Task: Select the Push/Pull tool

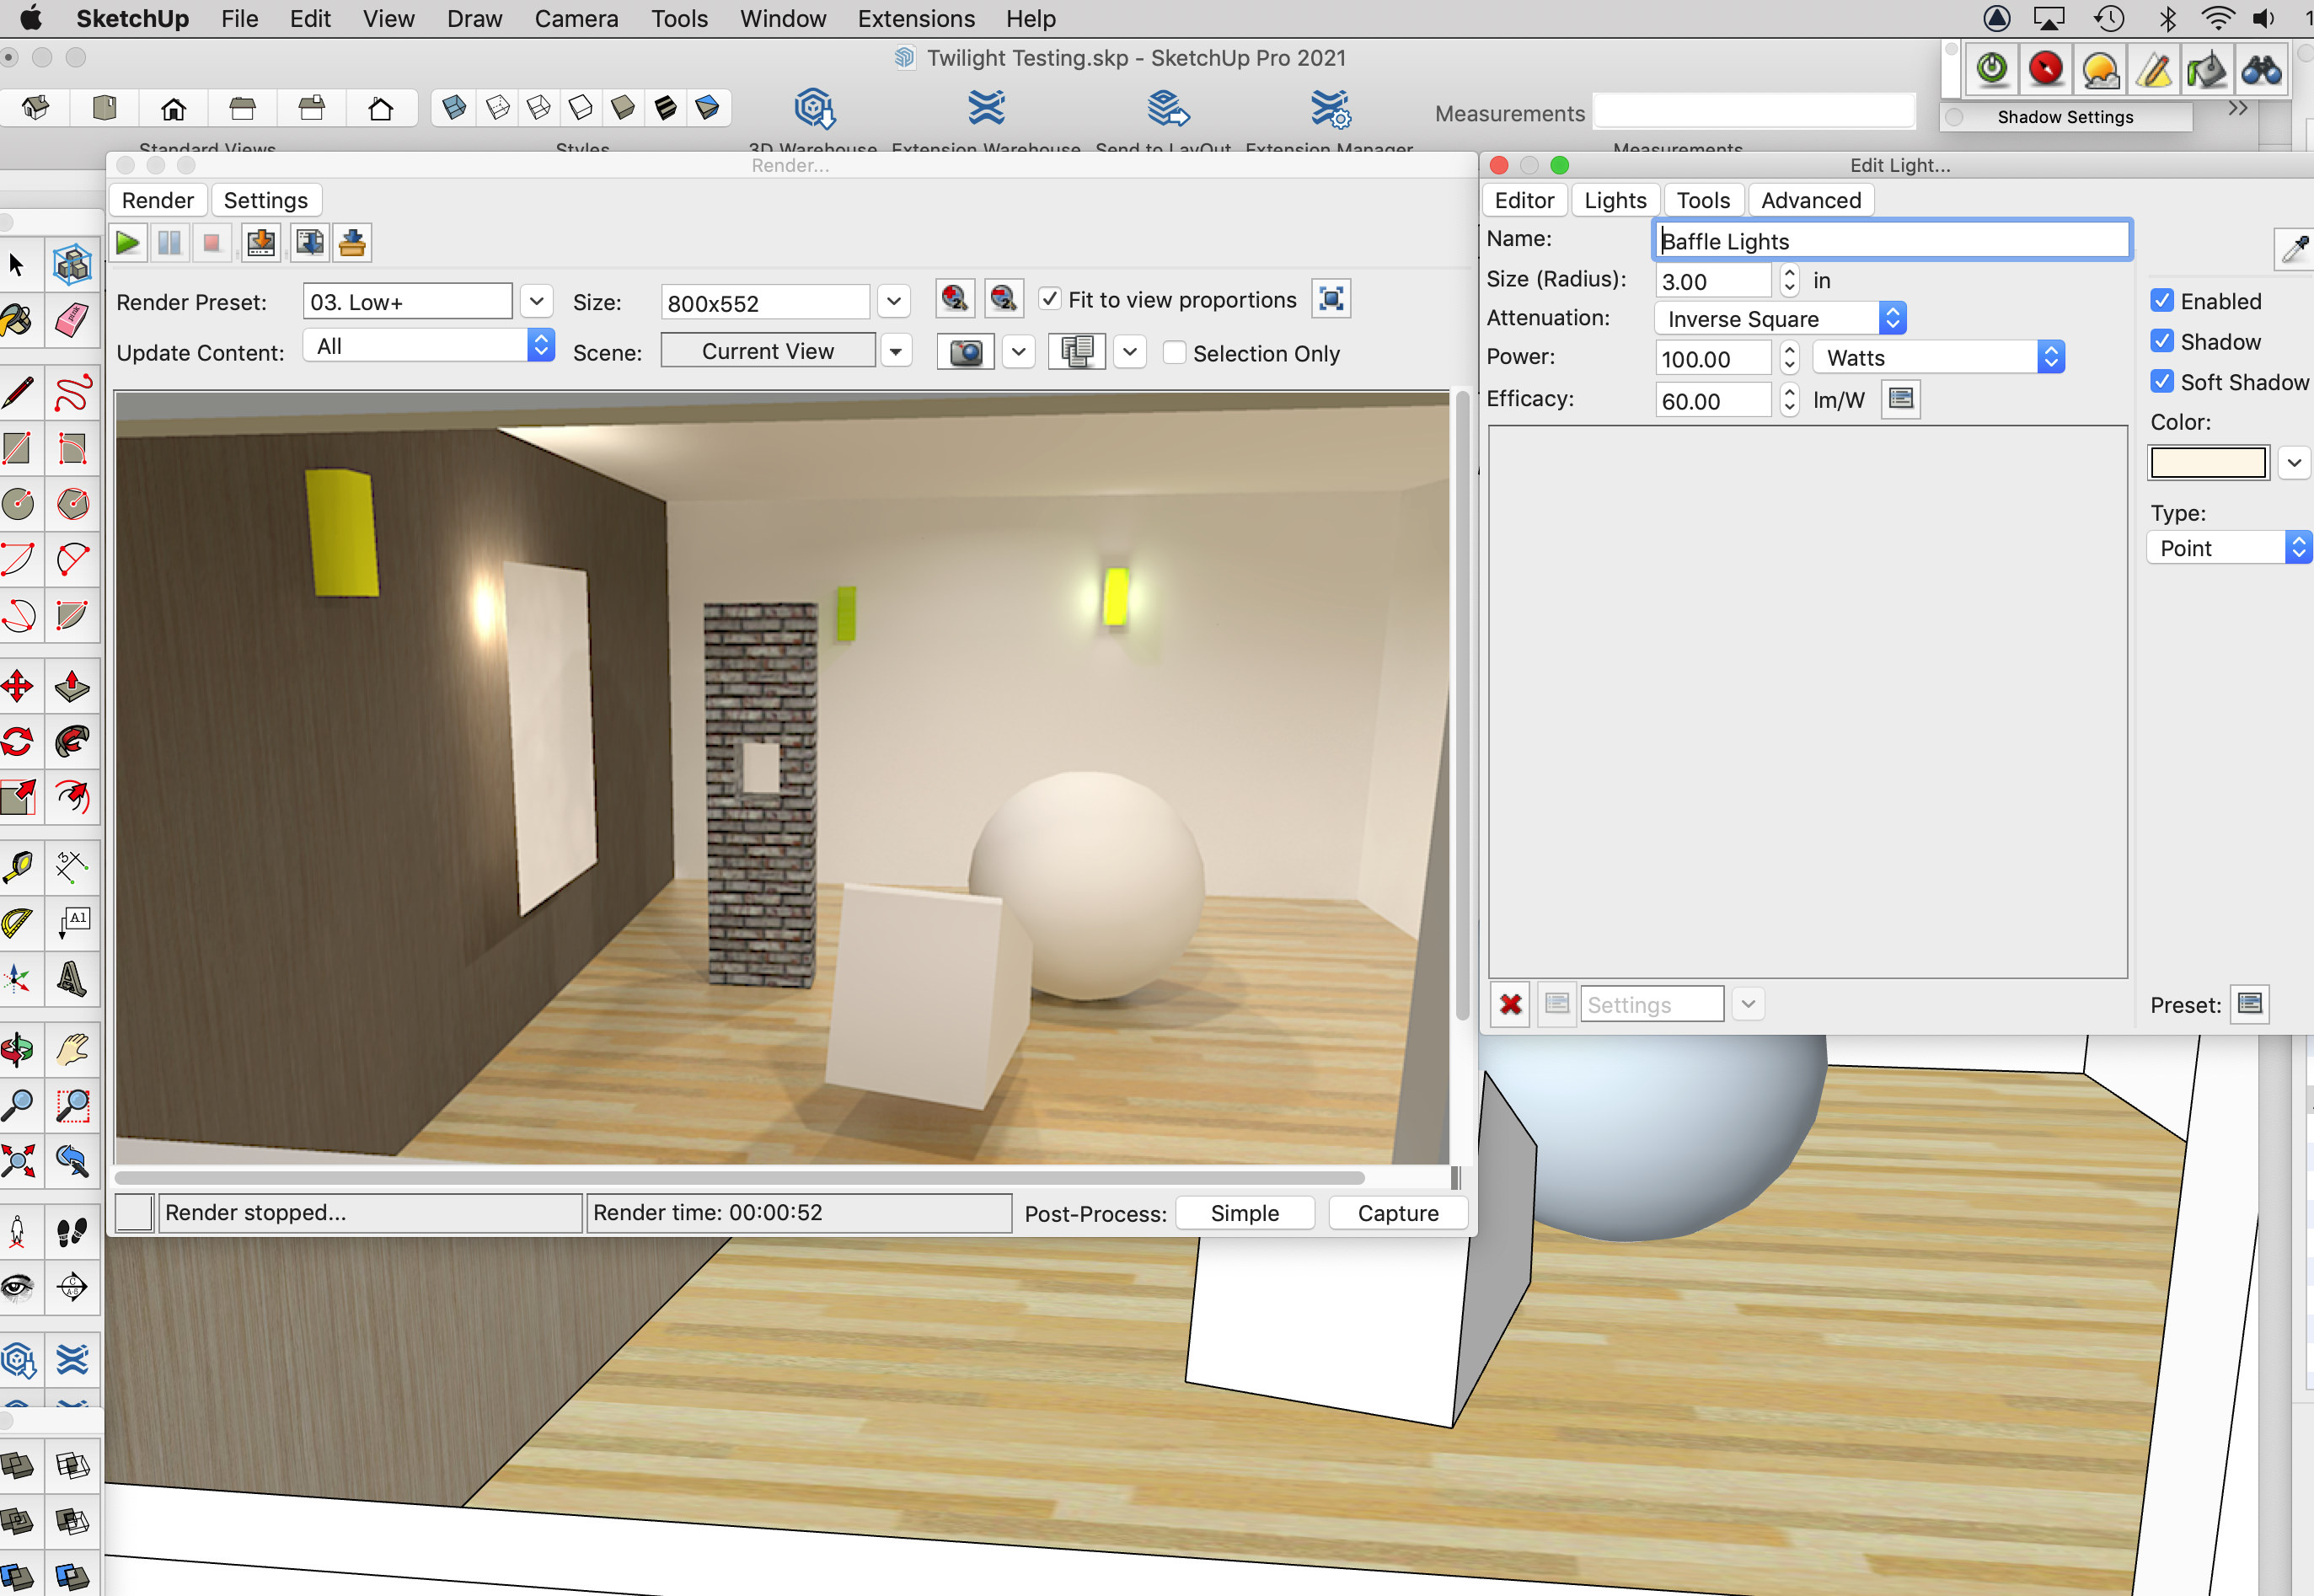Action: tap(72, 687)
